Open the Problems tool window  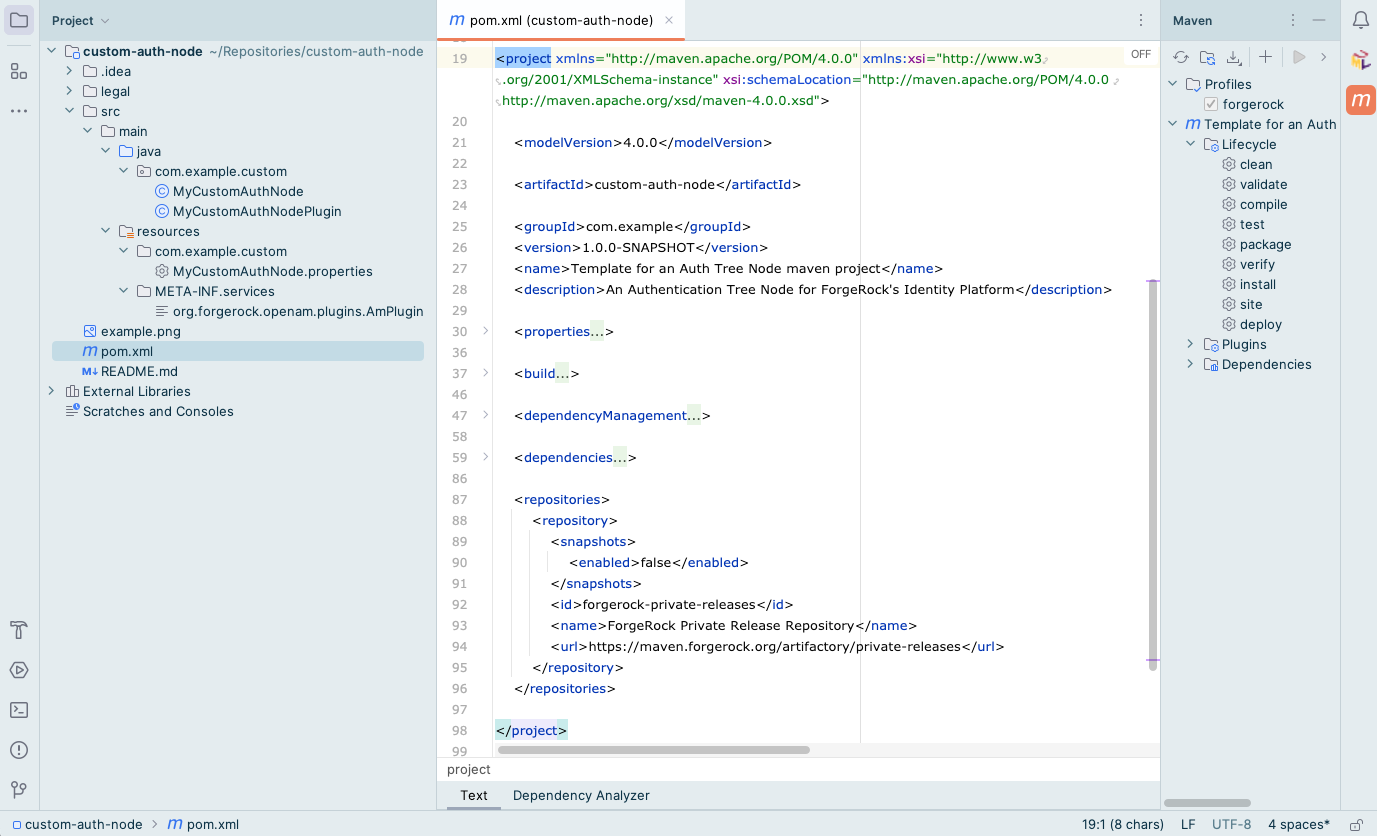[18, 750]
